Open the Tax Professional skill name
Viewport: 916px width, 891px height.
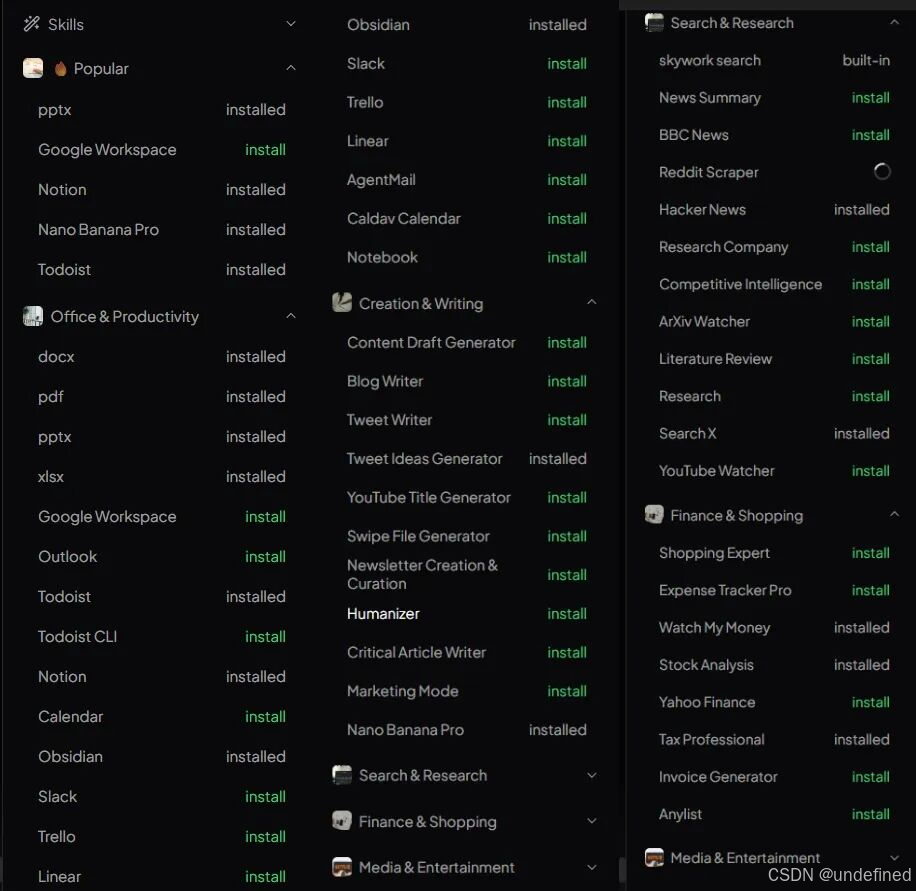712,739
